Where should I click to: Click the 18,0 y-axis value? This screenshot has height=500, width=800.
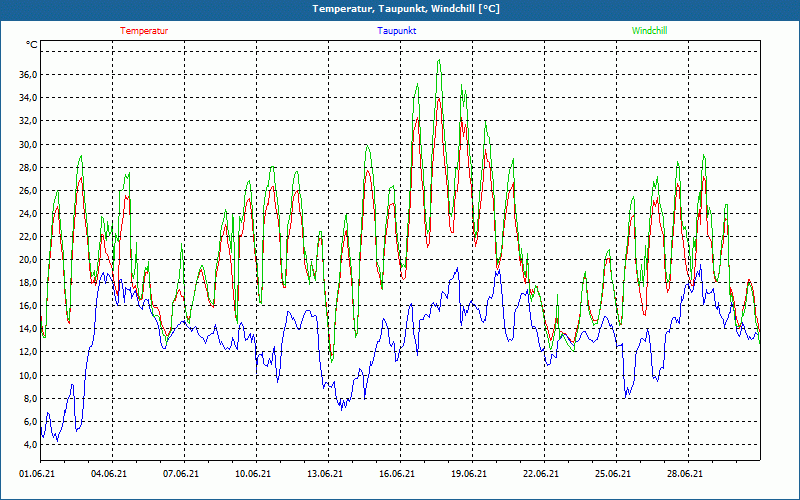[28, 282]
